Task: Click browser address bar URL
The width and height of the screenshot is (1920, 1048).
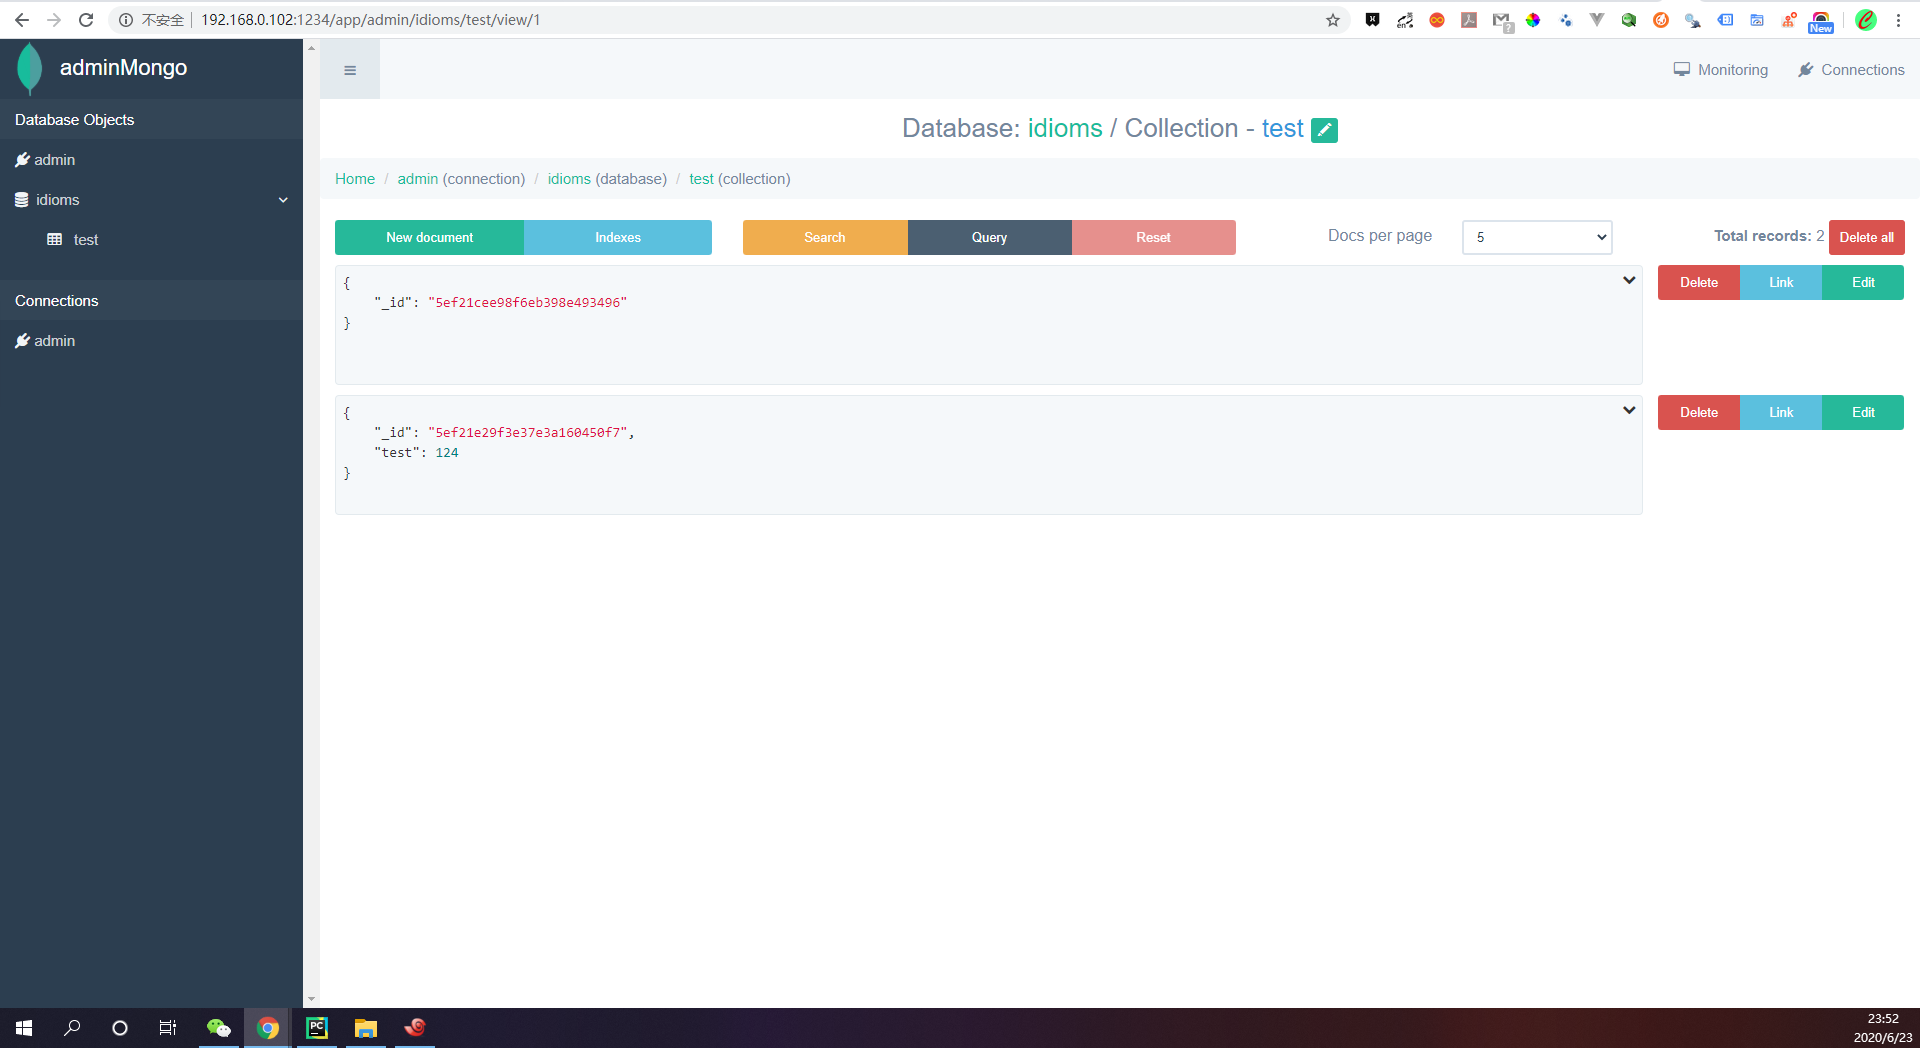Action: coord(370,20)
